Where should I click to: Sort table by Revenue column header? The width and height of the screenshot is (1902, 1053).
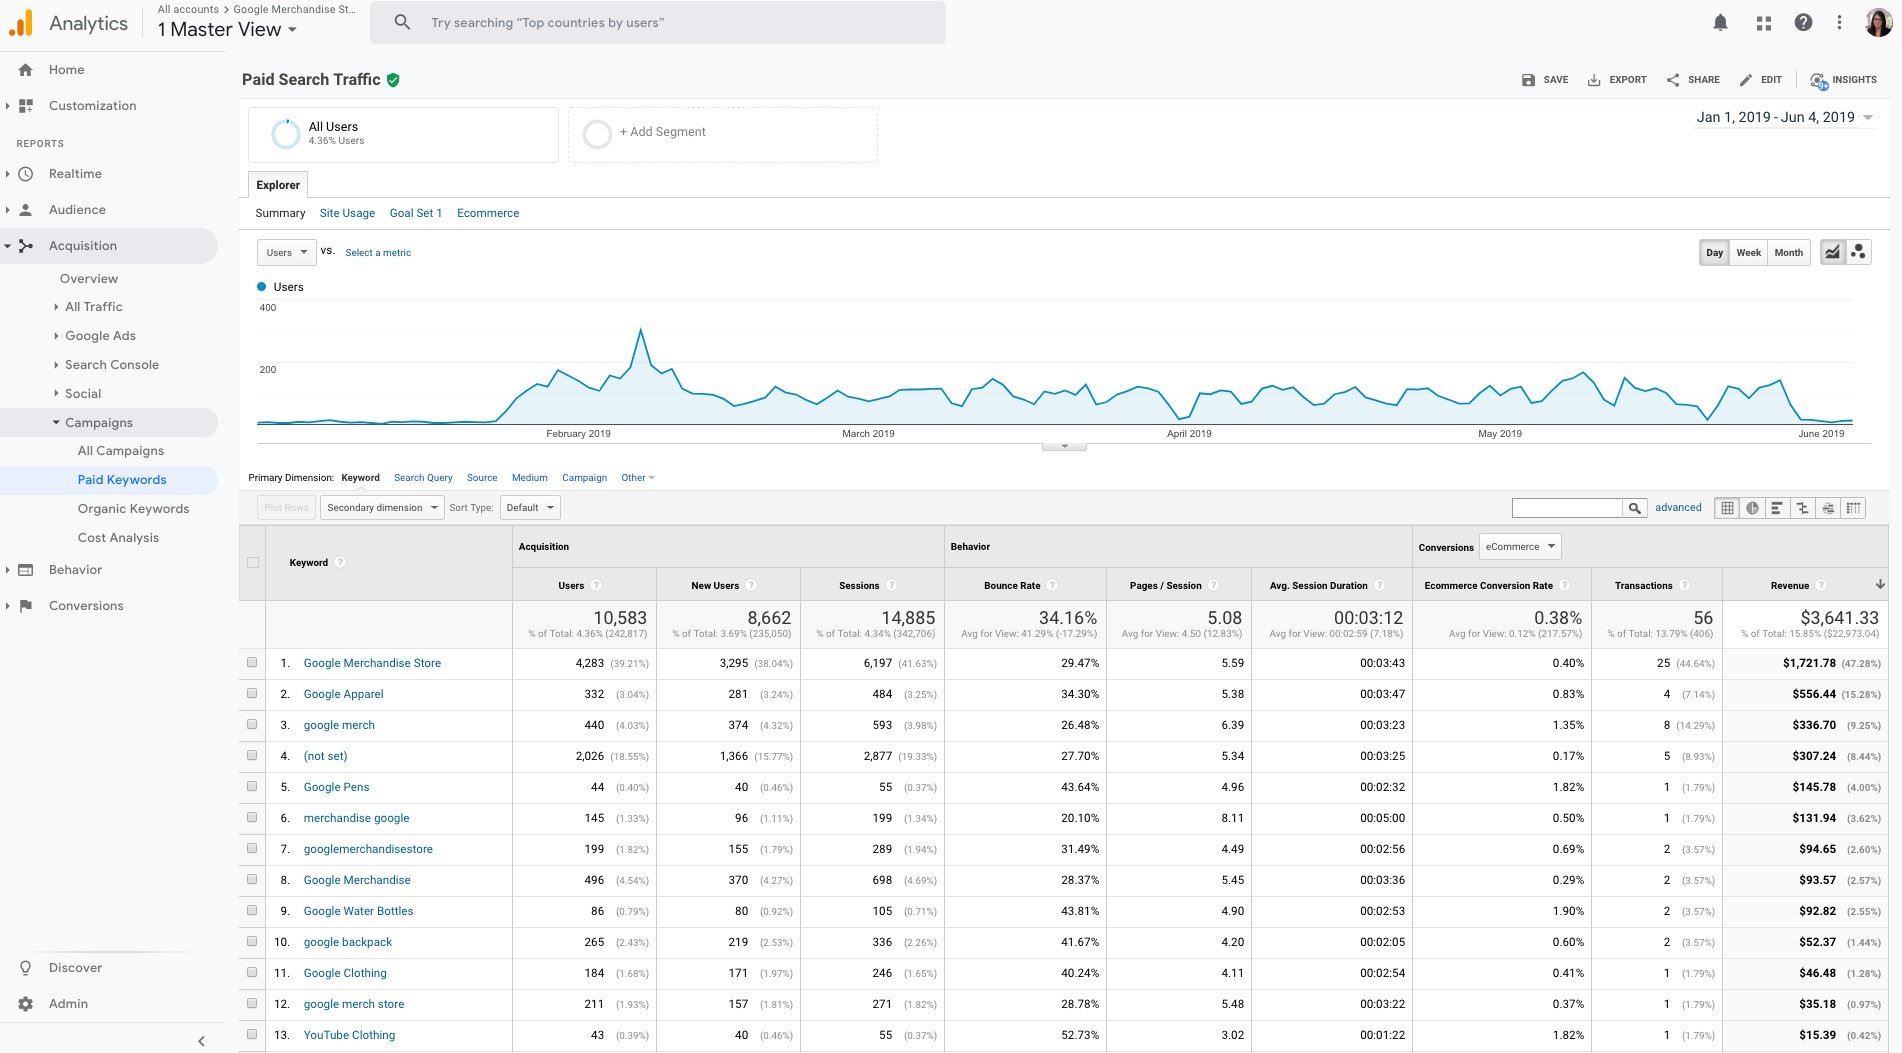(1789, 586)
